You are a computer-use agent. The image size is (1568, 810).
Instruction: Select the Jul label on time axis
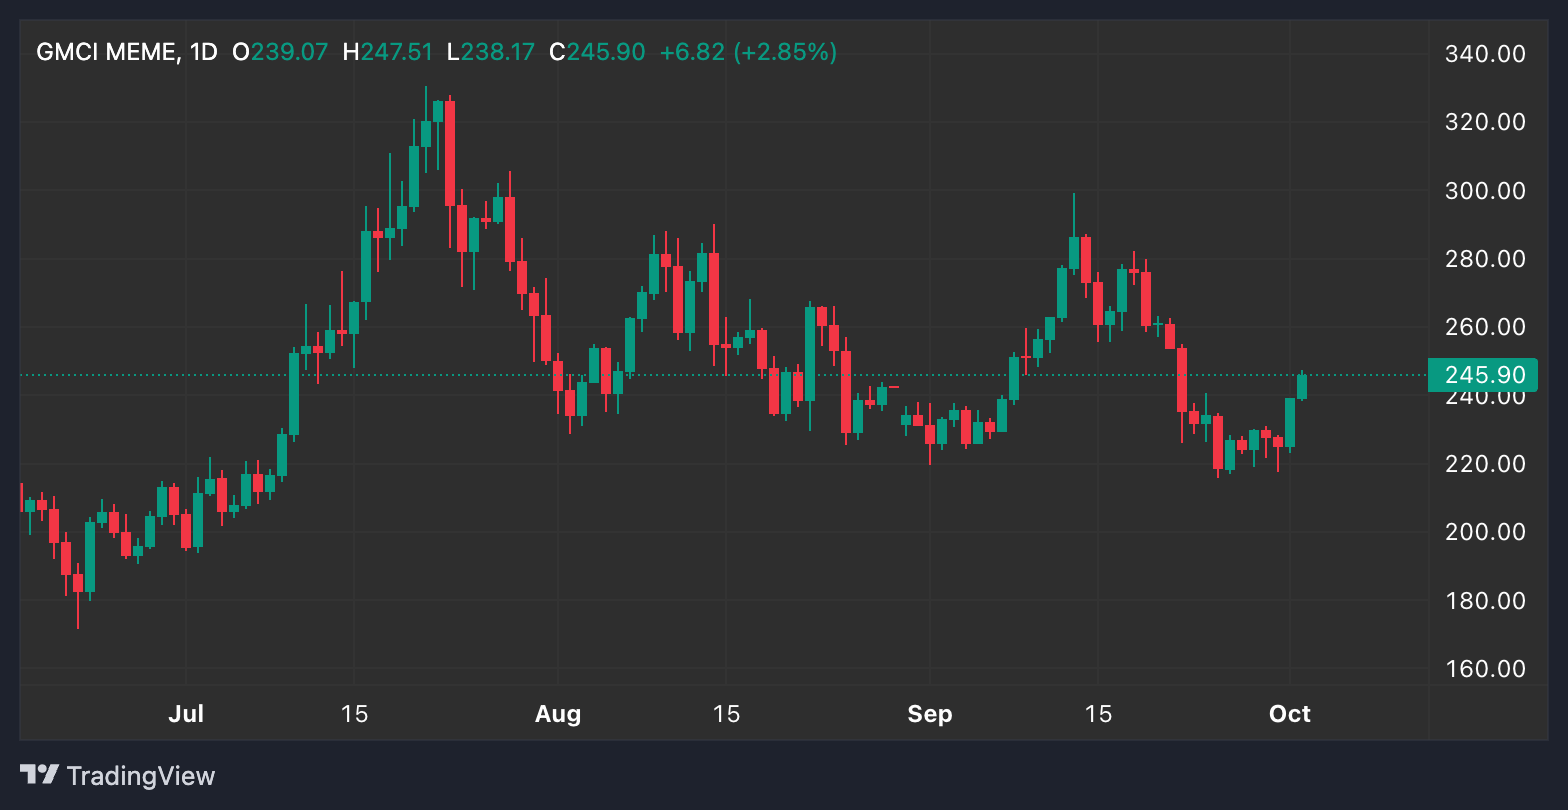click(x=186, y=714)
